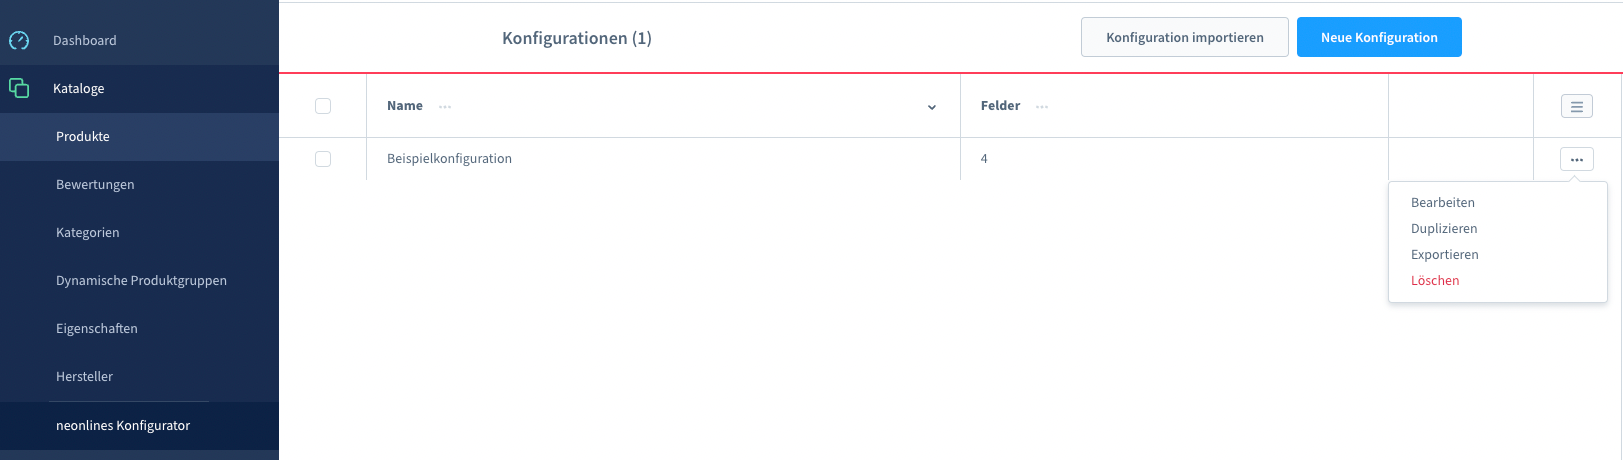Open Dynamische Produktgruppen sidebar item
The height and width of the screenshot is (460, 1623).
[x=141, y=280]
